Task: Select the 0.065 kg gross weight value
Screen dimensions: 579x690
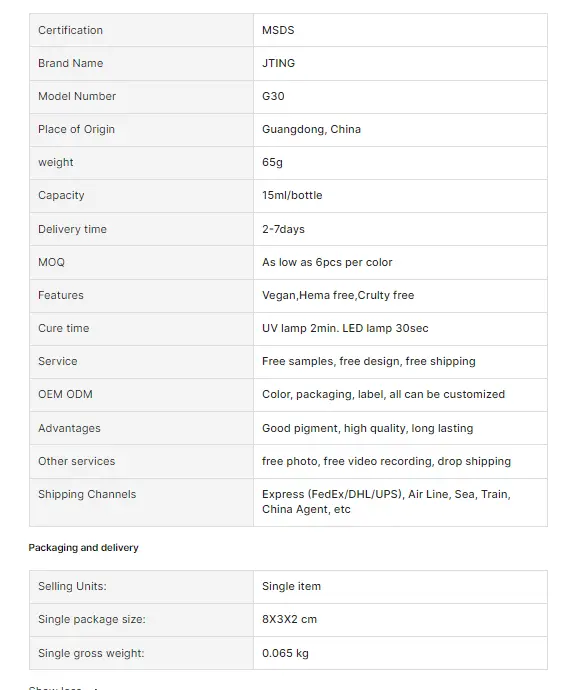Action: [285, 653]
